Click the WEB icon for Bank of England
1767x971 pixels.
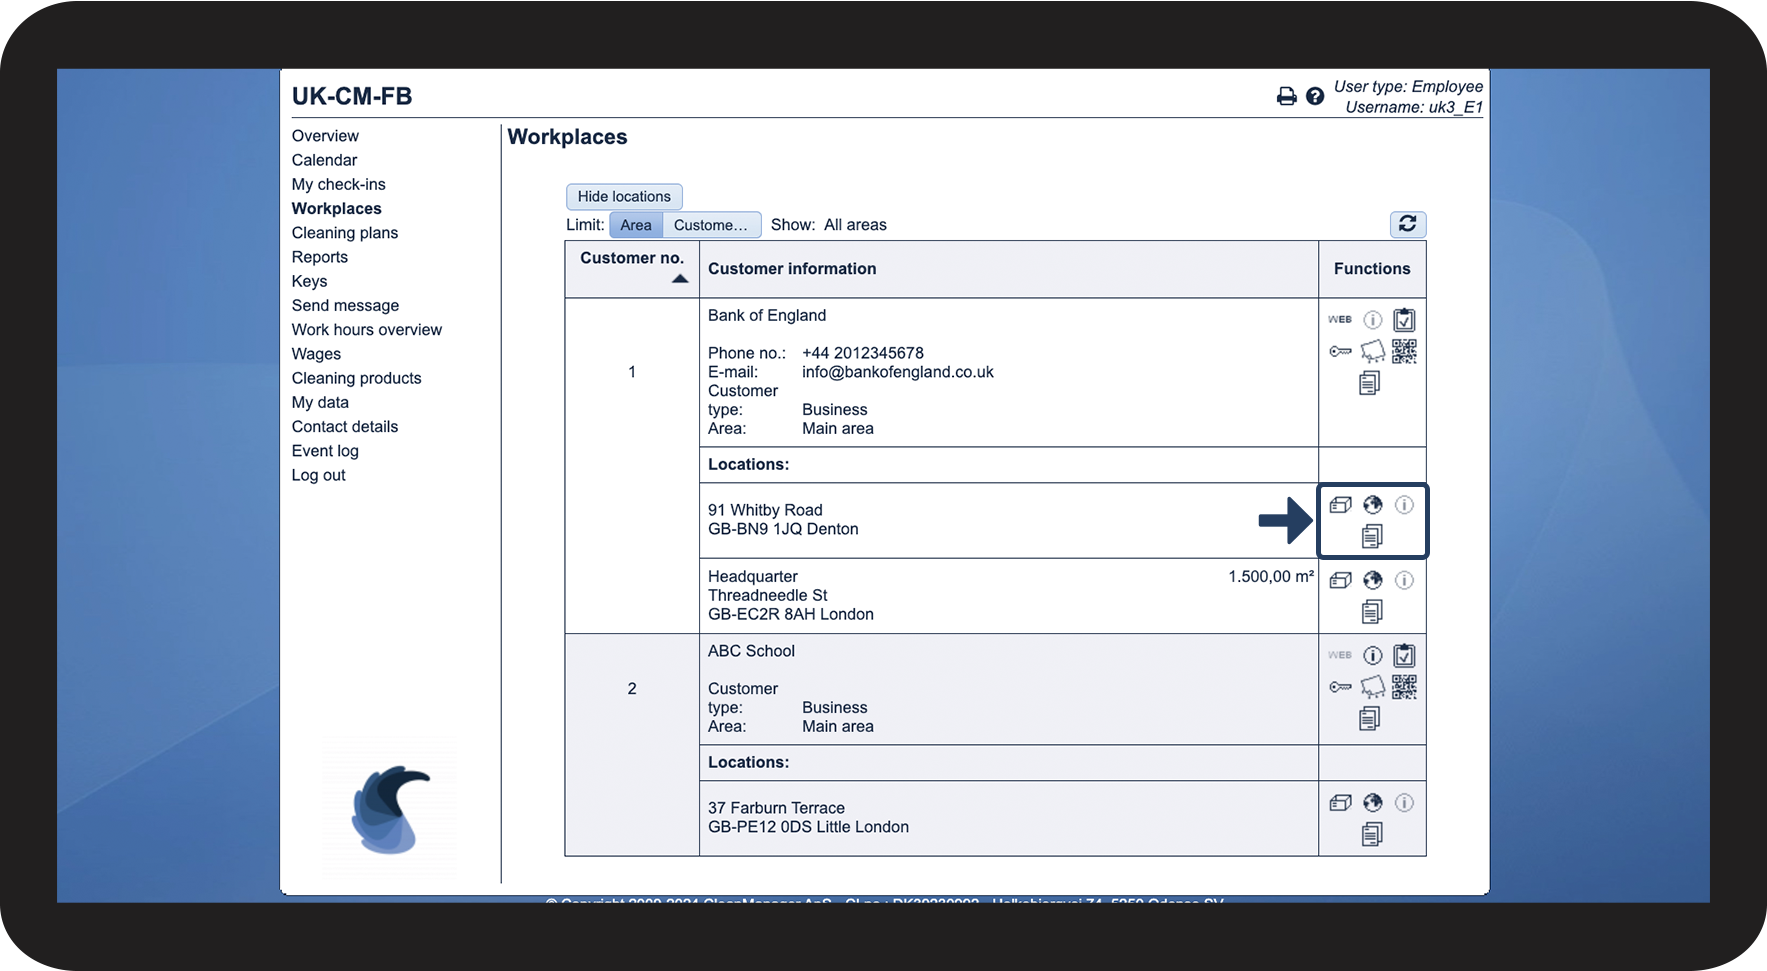pyautogui.click(x=1340, y=320)
